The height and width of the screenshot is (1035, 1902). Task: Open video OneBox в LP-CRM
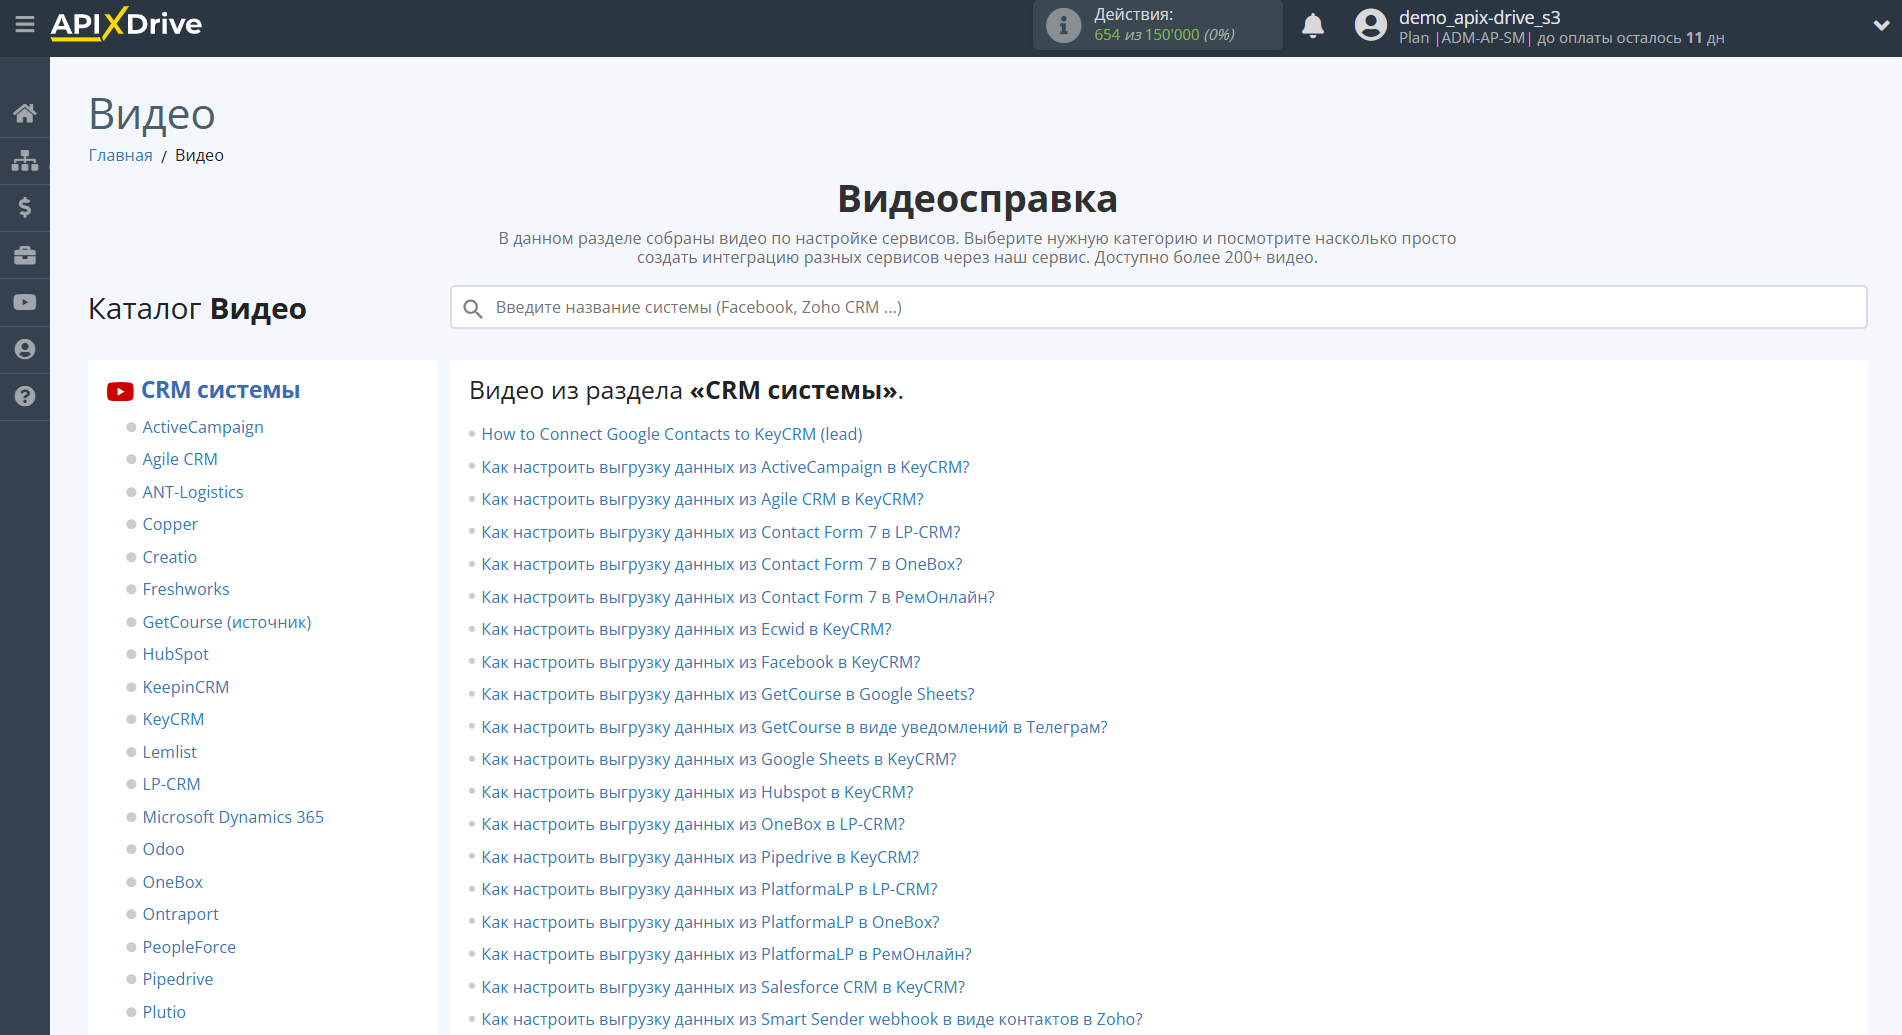click(x=693, y=824)
